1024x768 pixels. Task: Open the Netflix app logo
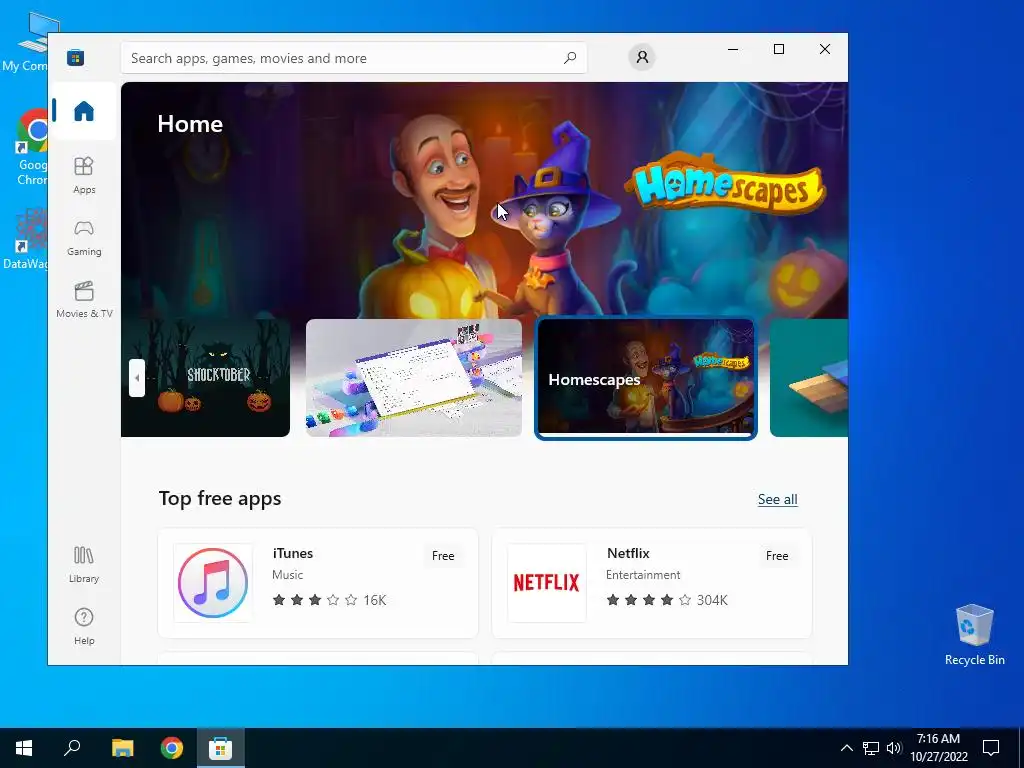[x=547, y=583]
